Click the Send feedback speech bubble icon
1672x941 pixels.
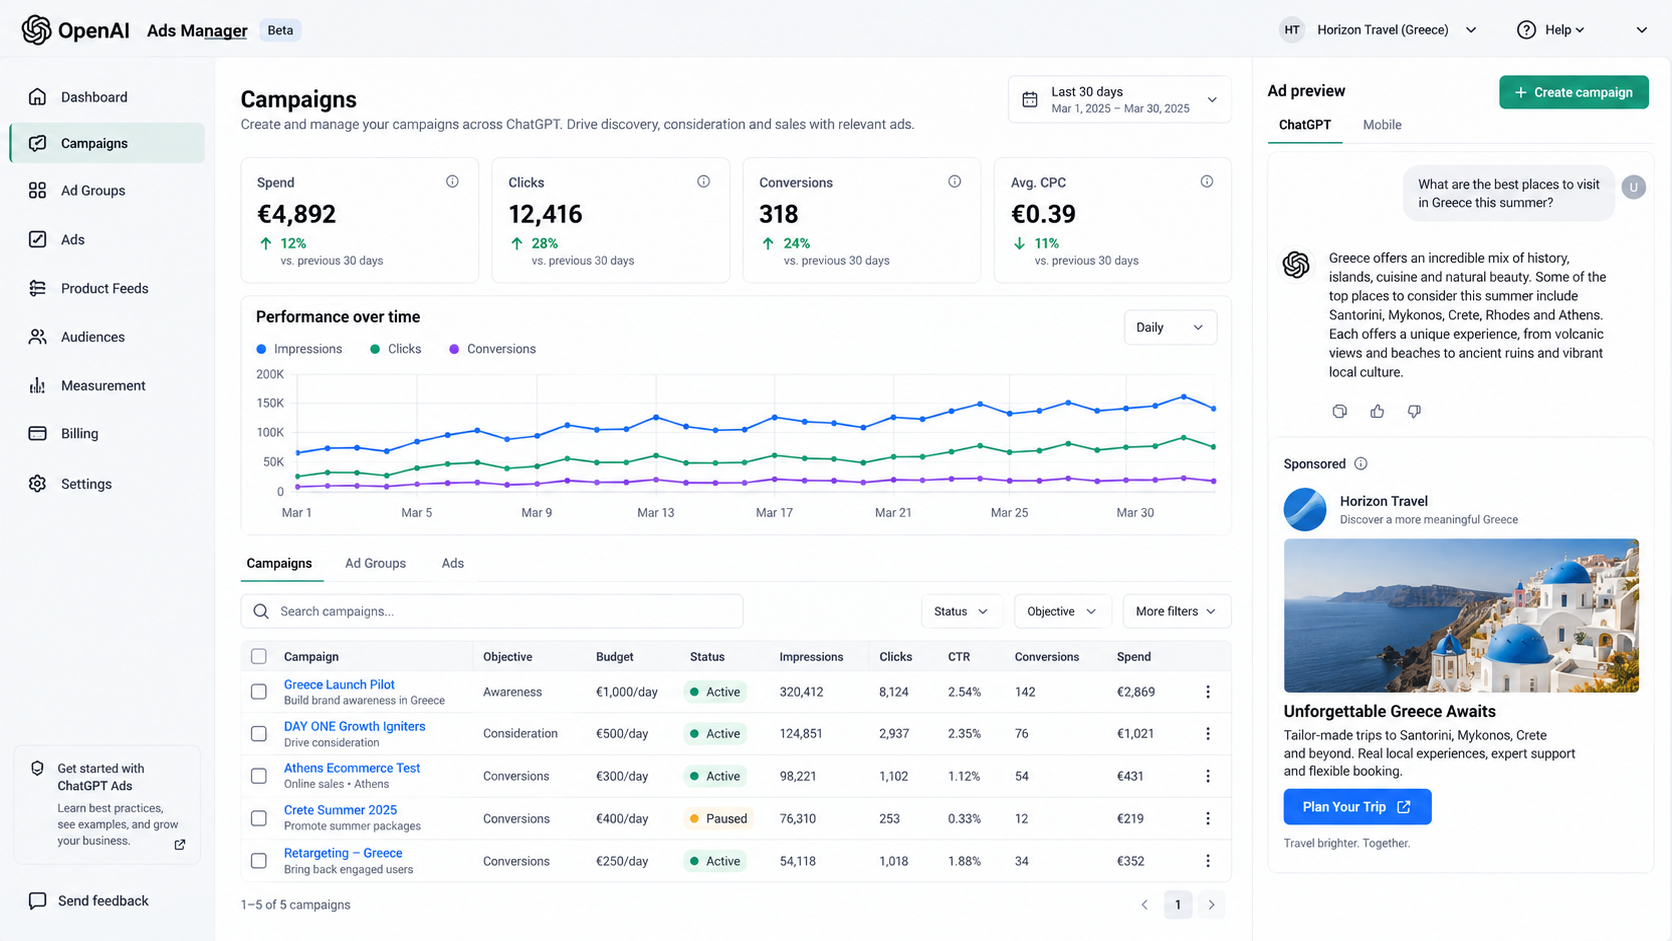click(x=37, y=901)
